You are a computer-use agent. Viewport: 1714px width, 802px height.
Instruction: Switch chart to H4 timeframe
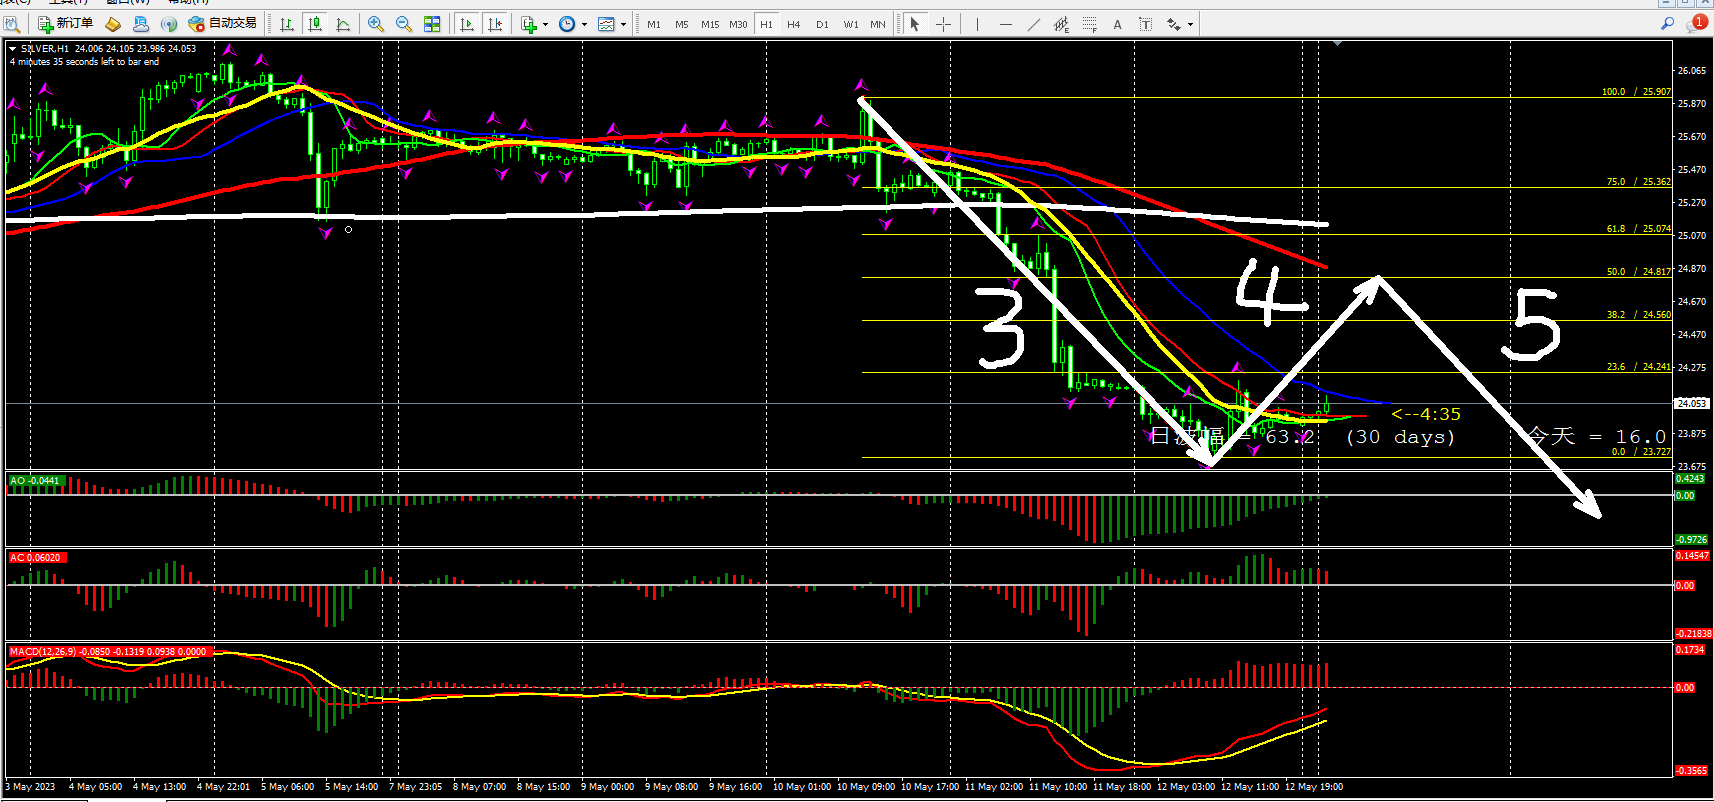(x=794, y=24)
